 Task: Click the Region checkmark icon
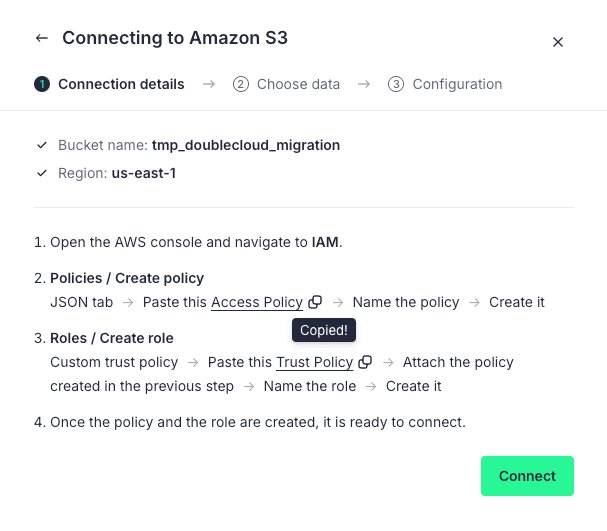[x=41, y=173]
